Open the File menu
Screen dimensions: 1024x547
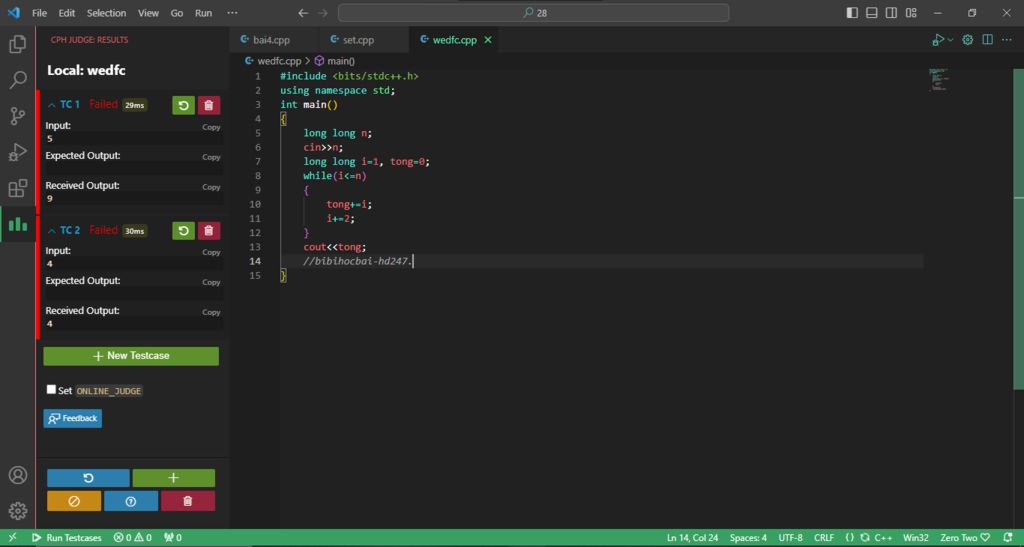[x=39, y=13]
